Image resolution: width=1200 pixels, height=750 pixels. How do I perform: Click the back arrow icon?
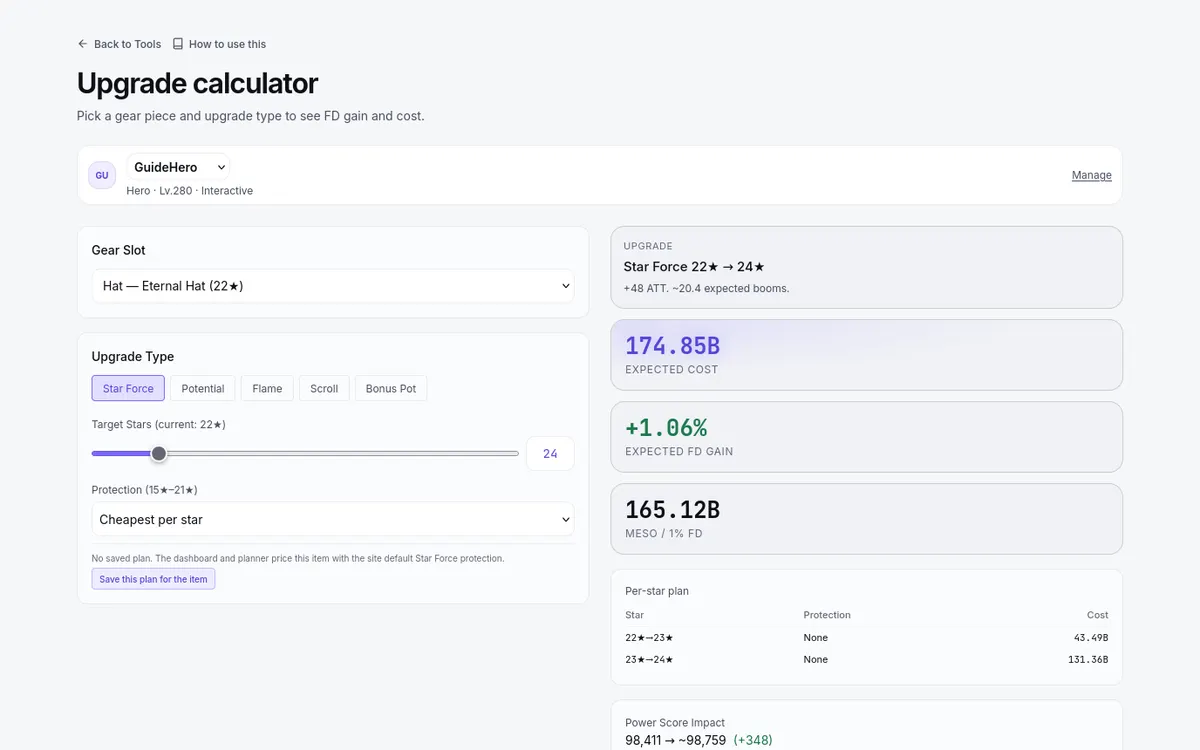[x=83, y=44]
